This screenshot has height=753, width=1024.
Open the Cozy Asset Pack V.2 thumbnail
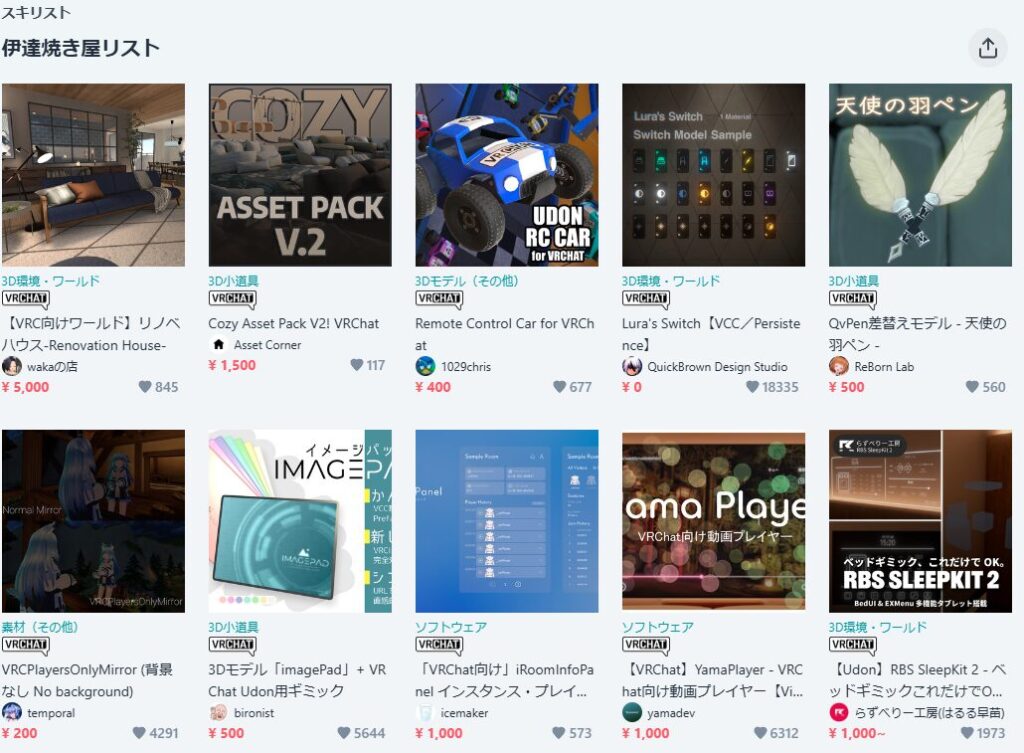tap(300, 175)
